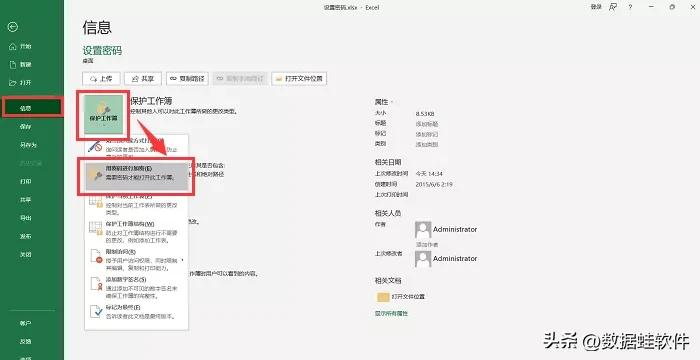Image resolution: width=700 pixels, height=360 pixels.
Task: Expand 限制访问(R) restrict access submenu
Action: (x=137, y=260)
